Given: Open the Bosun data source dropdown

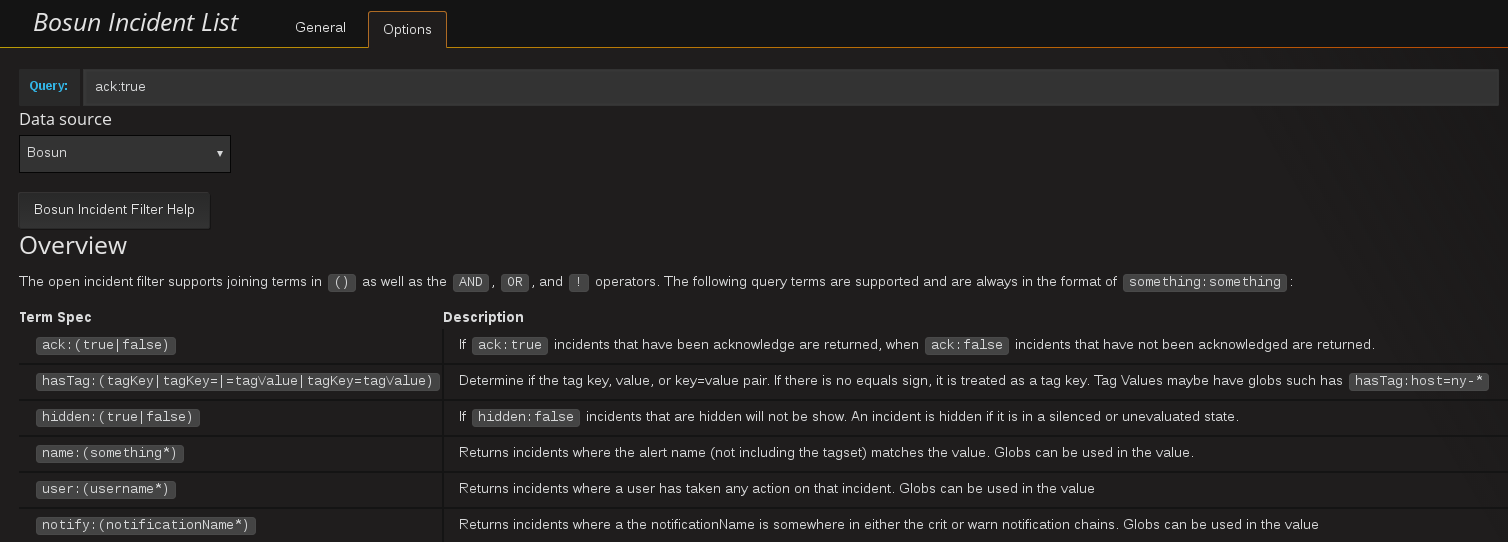Looking at the screenshot, I should pyautogui.click(x=125, y=153).
